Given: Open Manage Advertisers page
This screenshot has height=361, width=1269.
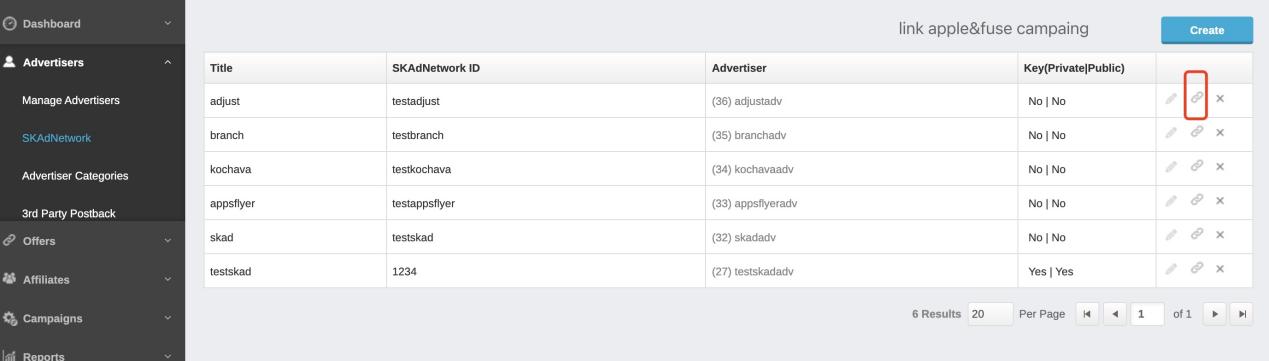Looking at the screenshot, I should [71, 100].
